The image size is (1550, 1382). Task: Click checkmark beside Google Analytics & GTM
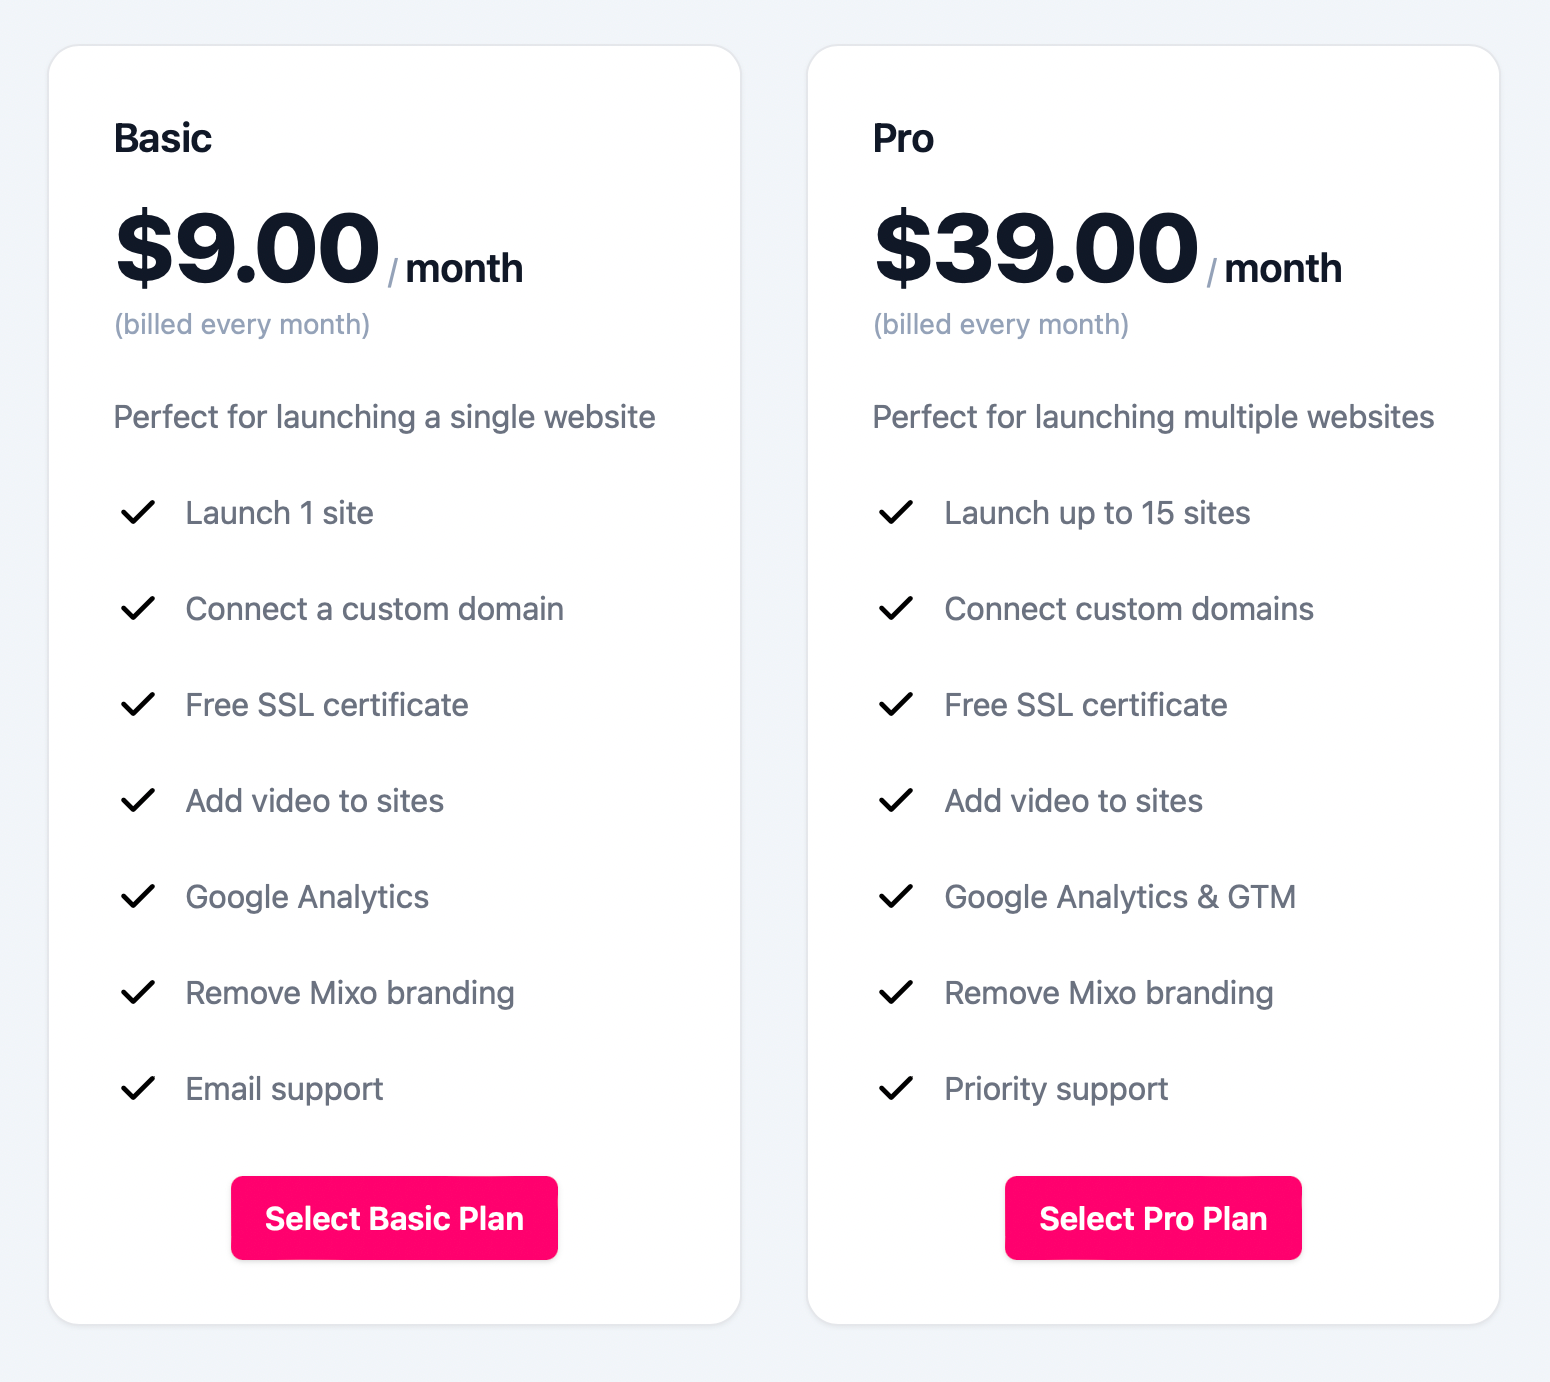(896, 896)
